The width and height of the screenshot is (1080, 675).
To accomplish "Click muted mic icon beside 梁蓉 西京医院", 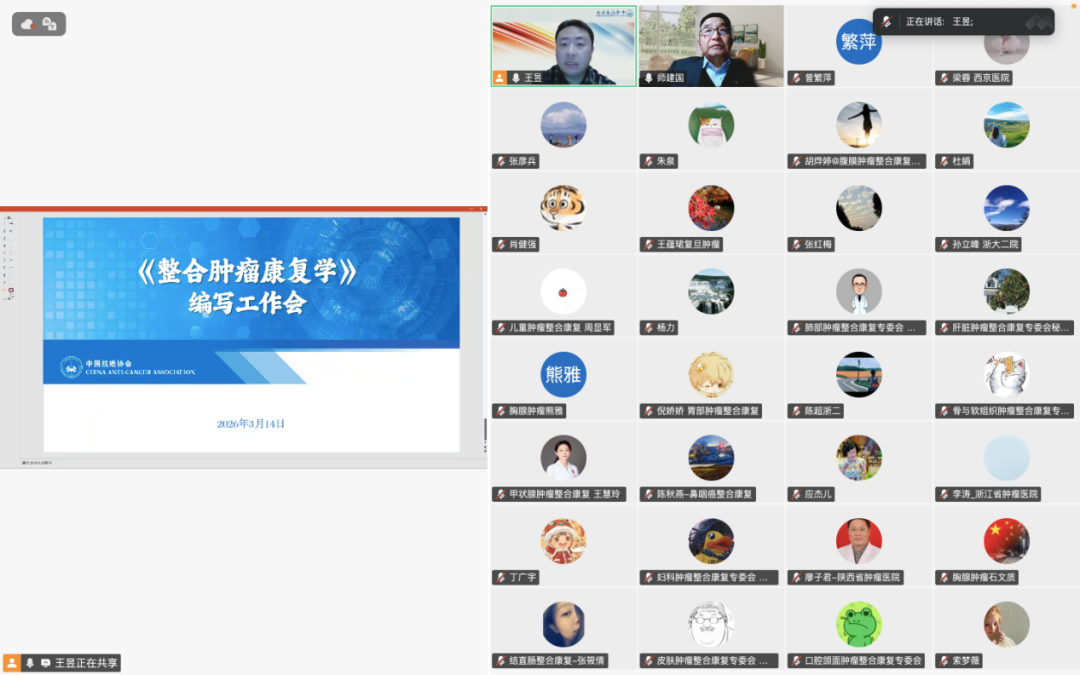I will coord(944,78).
